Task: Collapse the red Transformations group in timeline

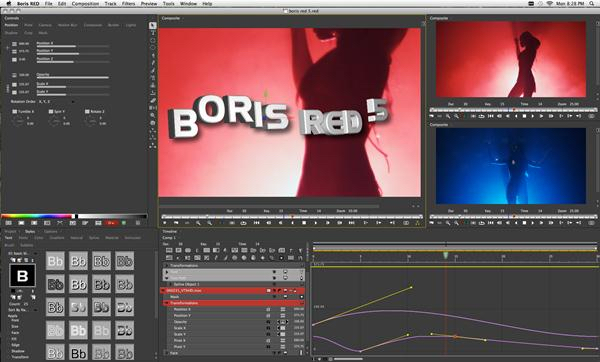Action: (166, 303)
